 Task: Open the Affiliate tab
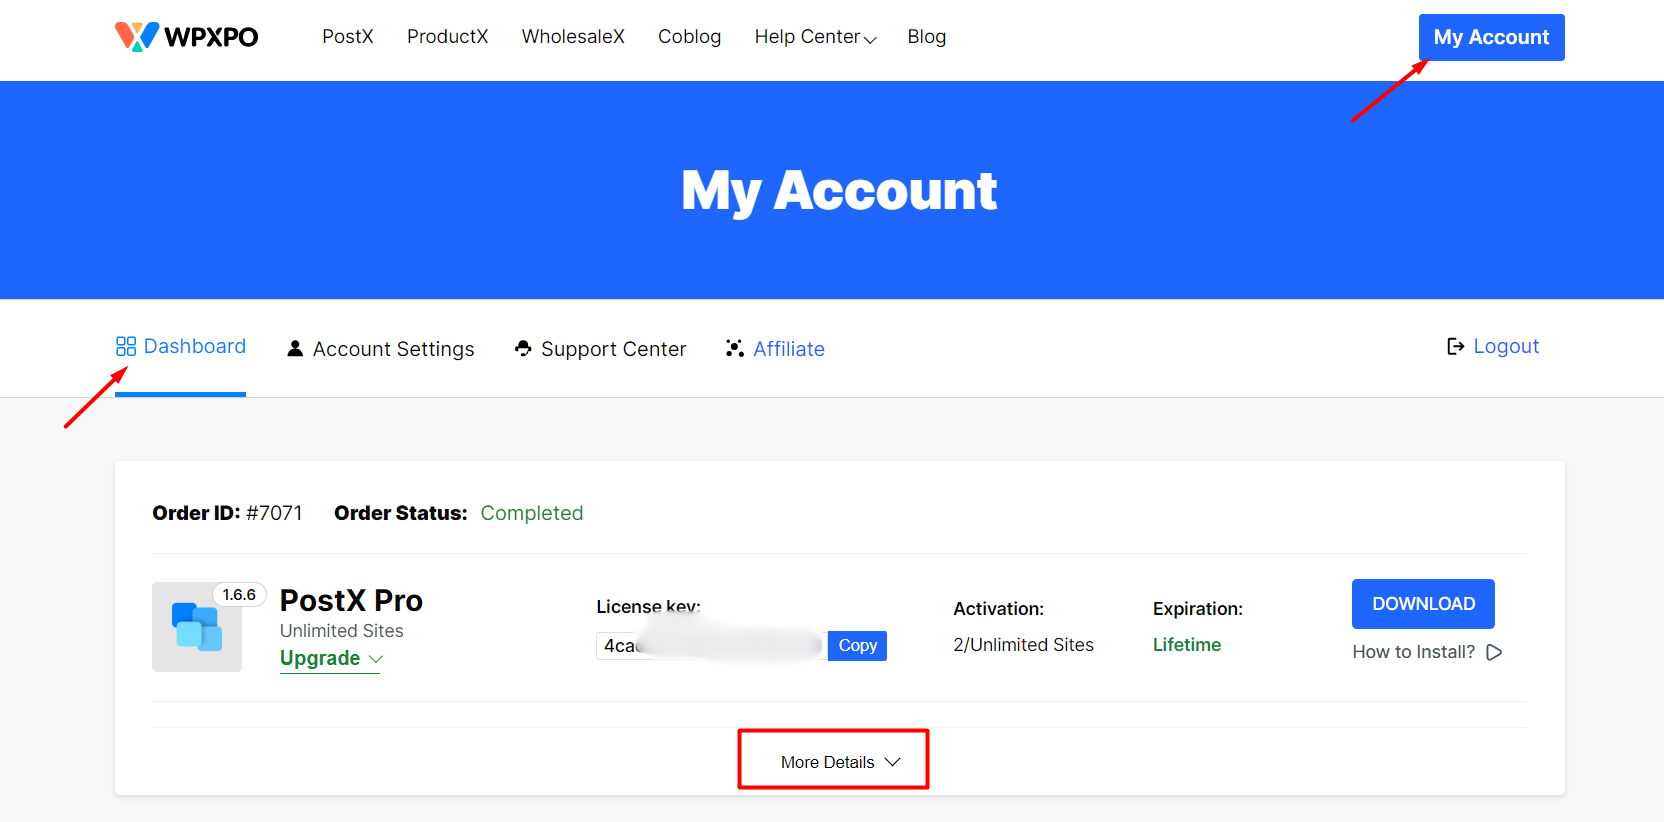pos(775,349)
